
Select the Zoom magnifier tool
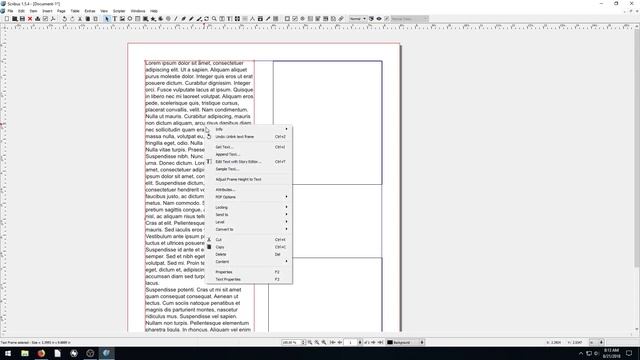coord(214,19)
